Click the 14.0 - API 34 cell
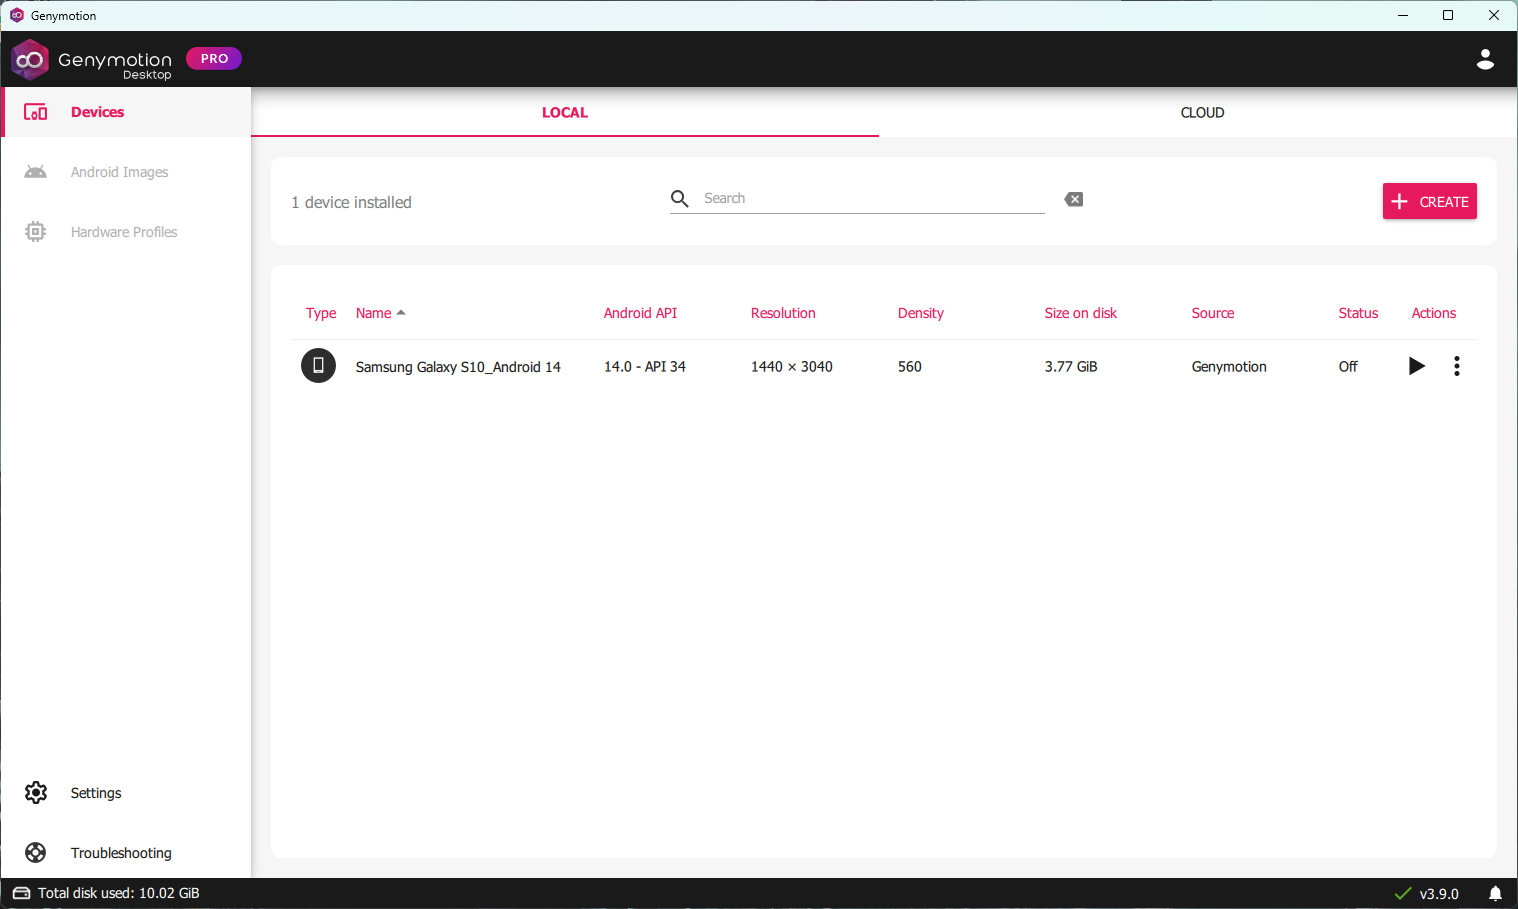 click(645, 367)
